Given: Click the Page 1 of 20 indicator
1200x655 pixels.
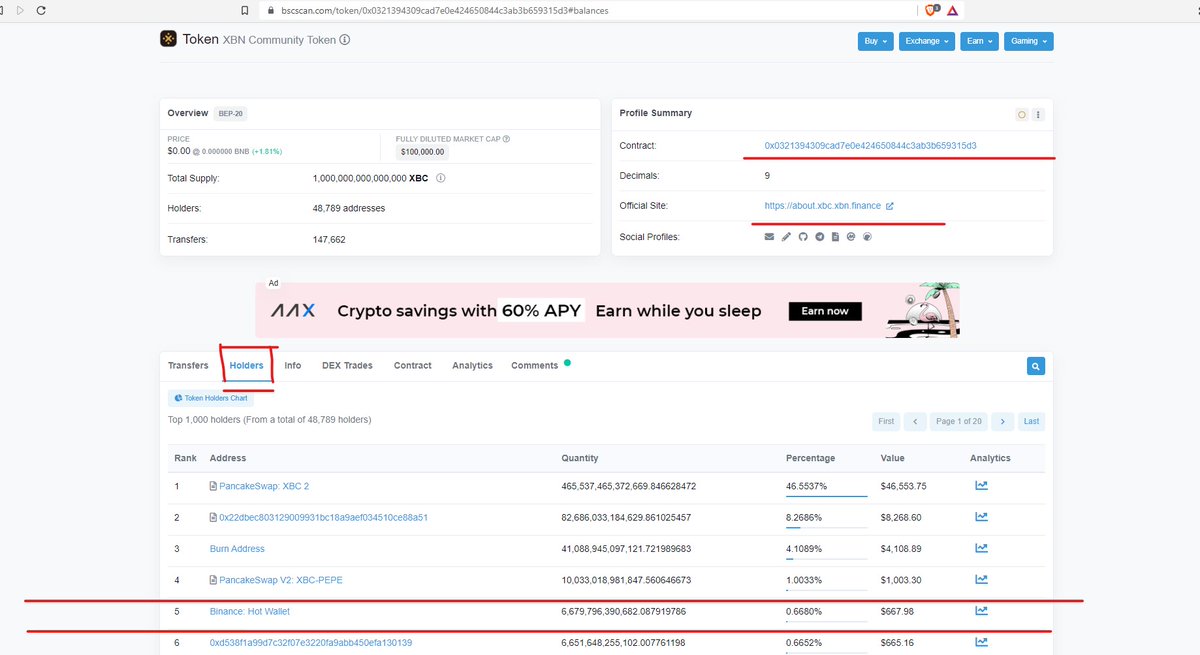Looking at the screenshot, I should point(959,421).
